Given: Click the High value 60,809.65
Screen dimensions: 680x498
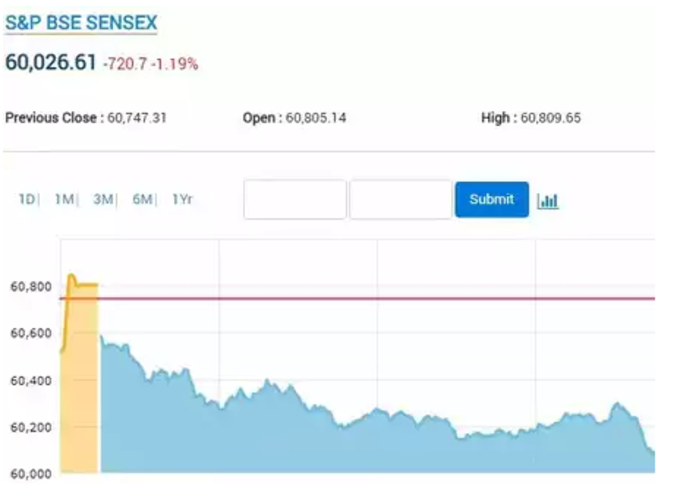Looking at the screenshot, I should click(x=550, y=118).
